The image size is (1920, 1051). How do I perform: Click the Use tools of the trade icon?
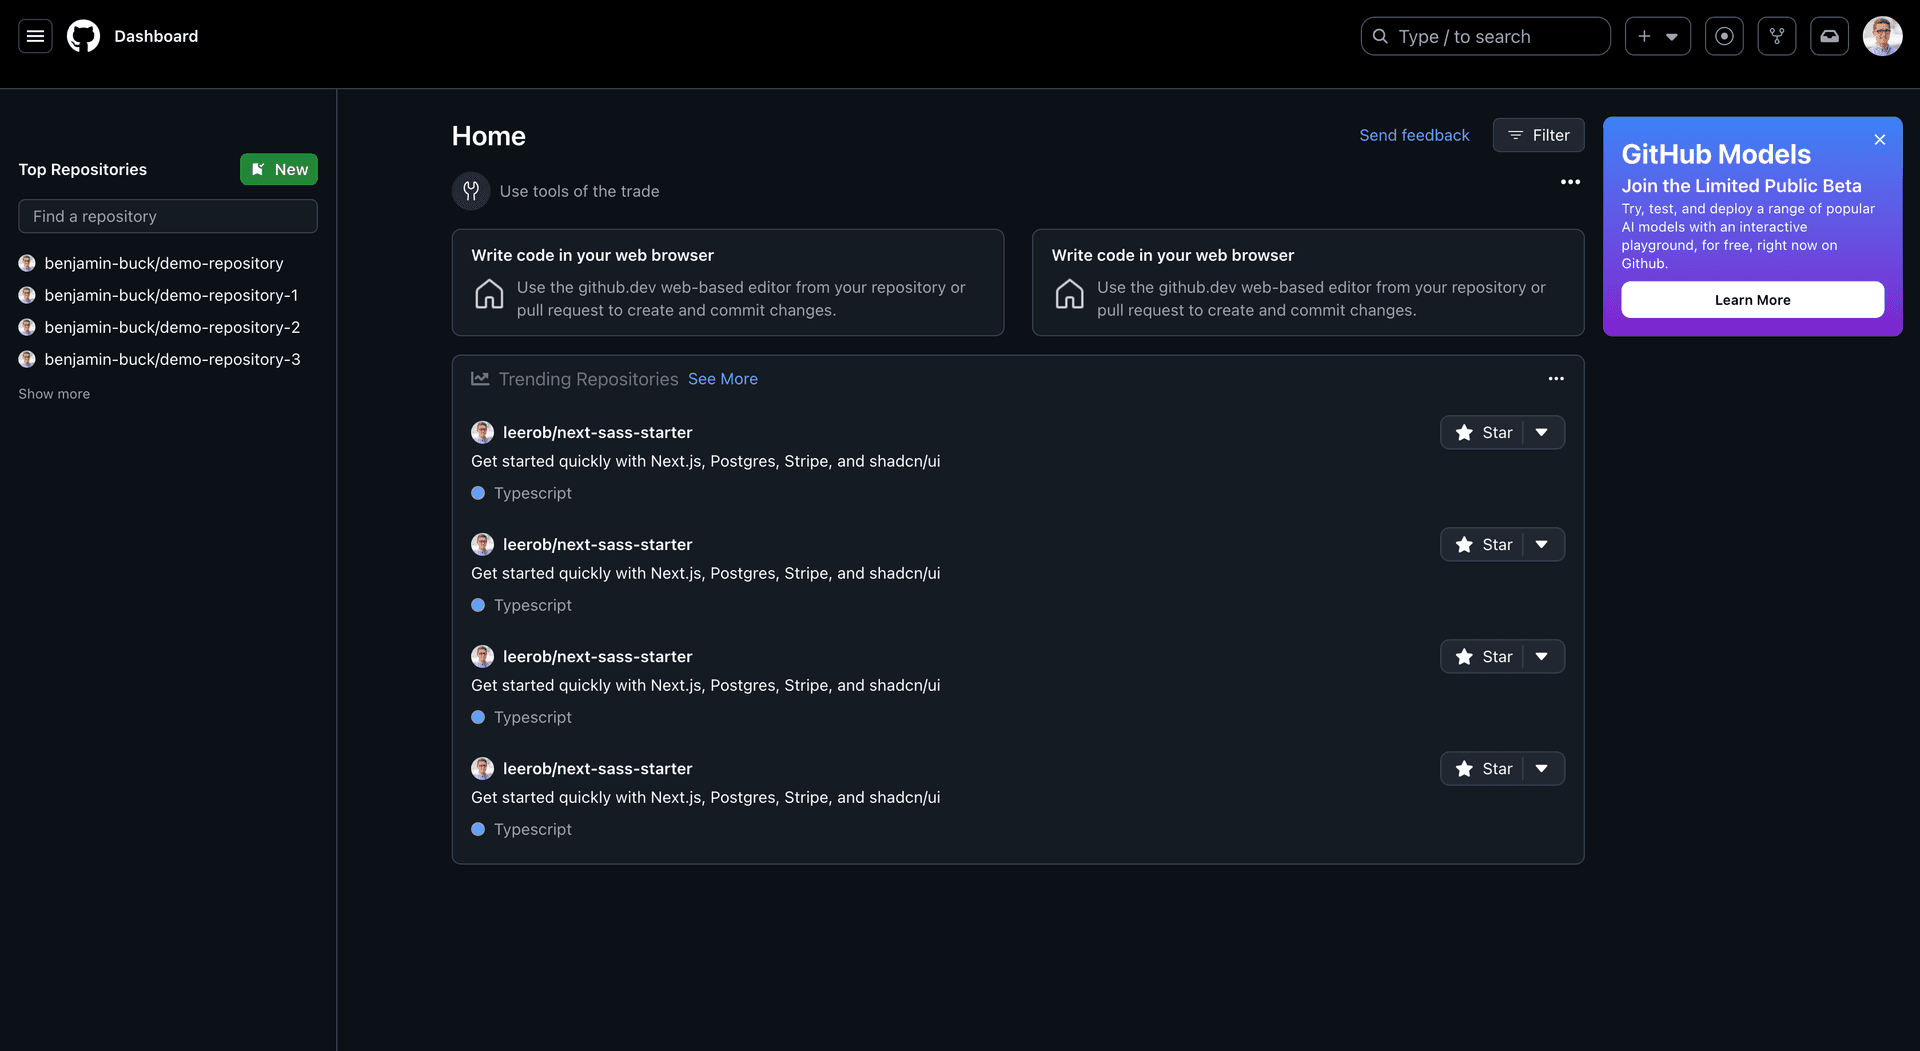coord(471,191)
